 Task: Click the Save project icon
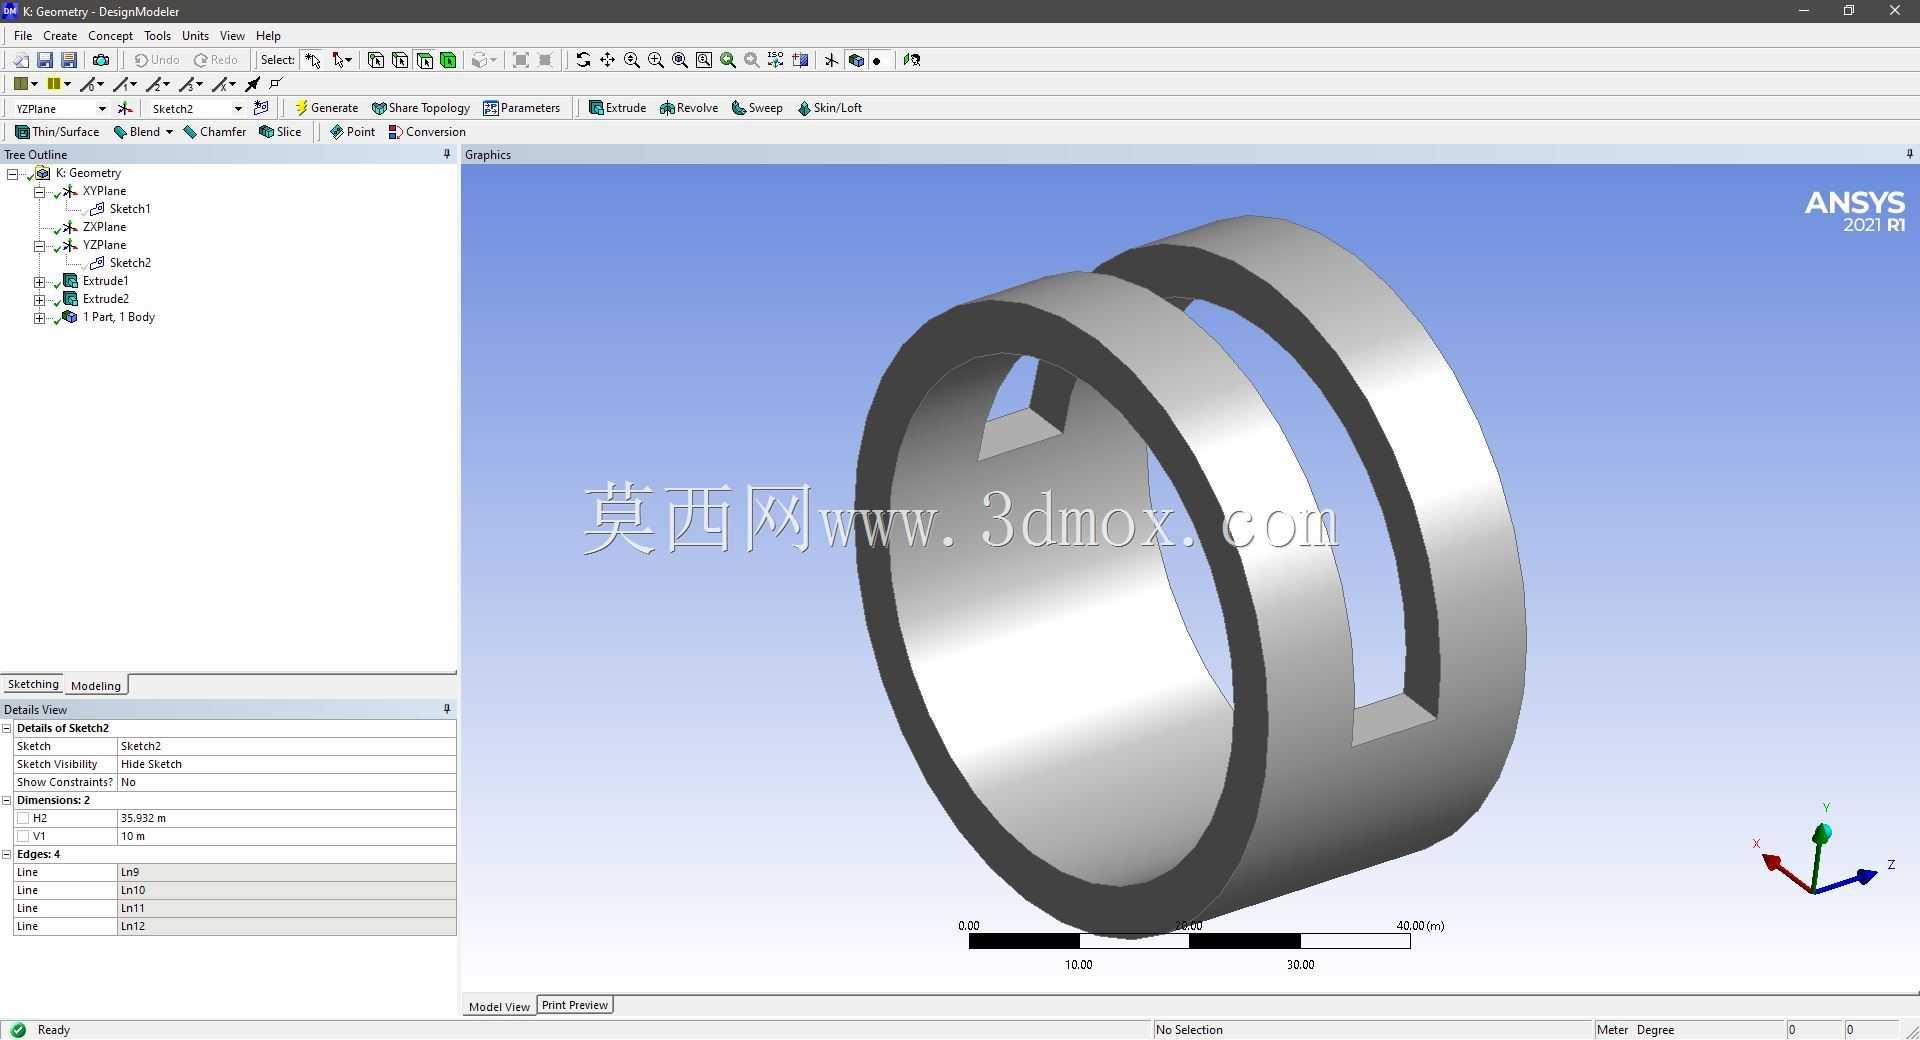45,60
